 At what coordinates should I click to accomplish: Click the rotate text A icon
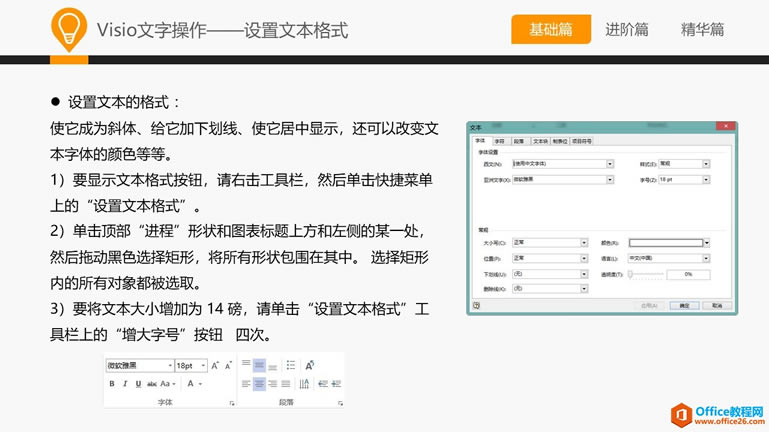tap(309, 365)
